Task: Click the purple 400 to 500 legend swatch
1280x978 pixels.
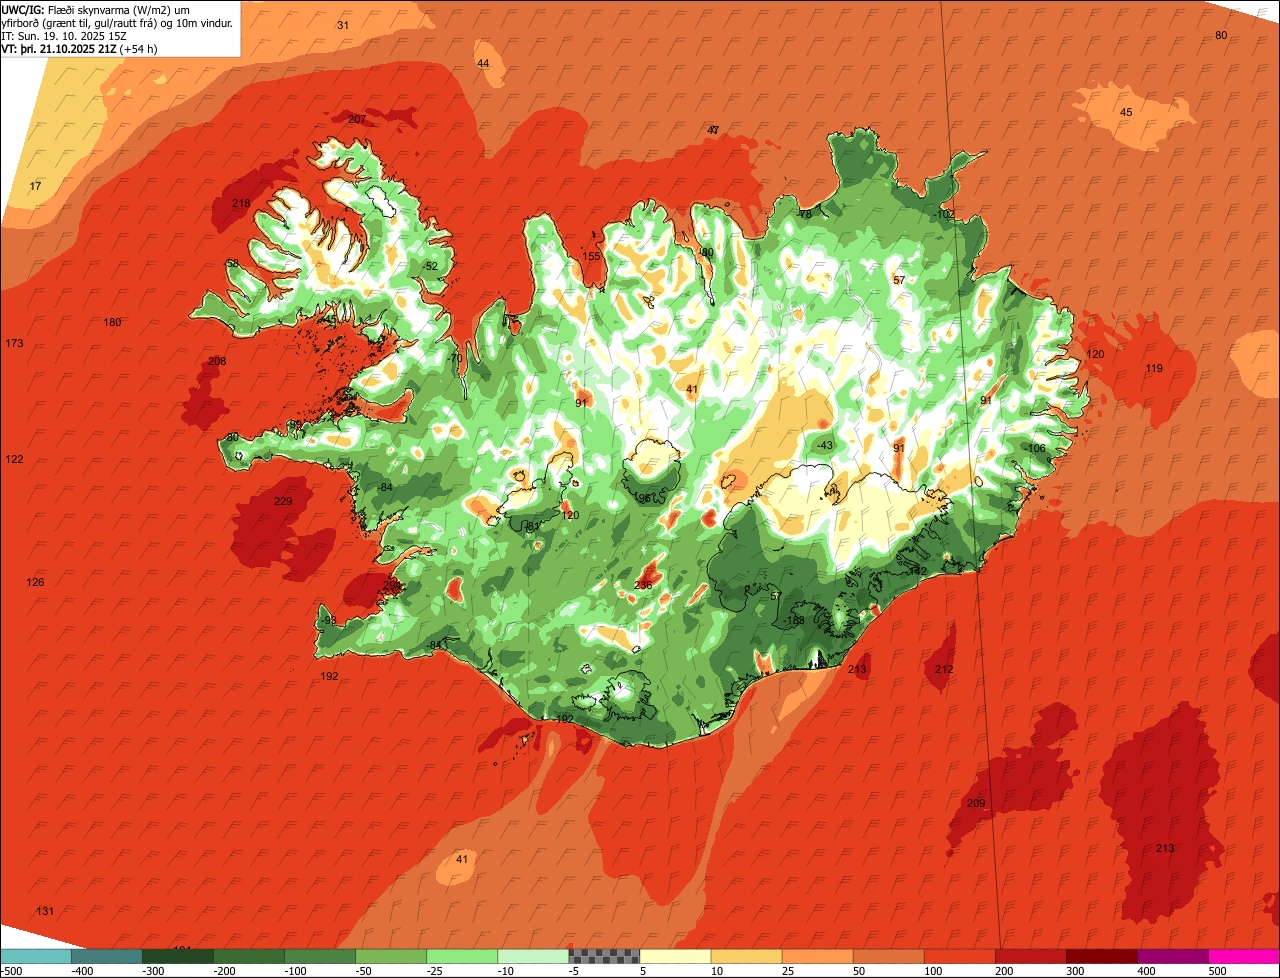Action: click(x=1172, y=956)
